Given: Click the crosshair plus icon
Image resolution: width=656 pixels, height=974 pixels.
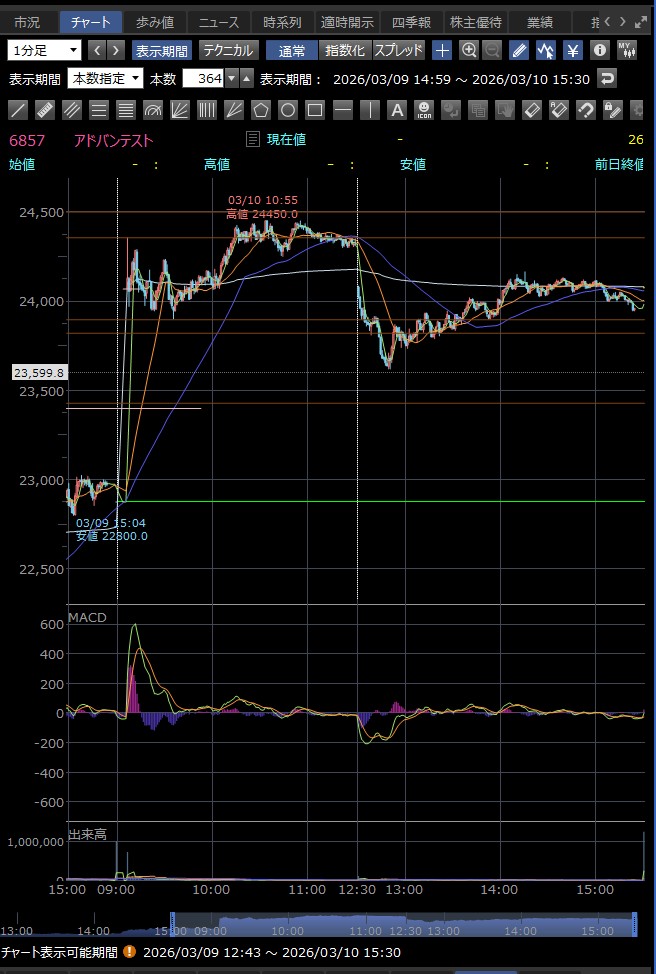Looking at the screenshot, I should (x=442, y=50).
